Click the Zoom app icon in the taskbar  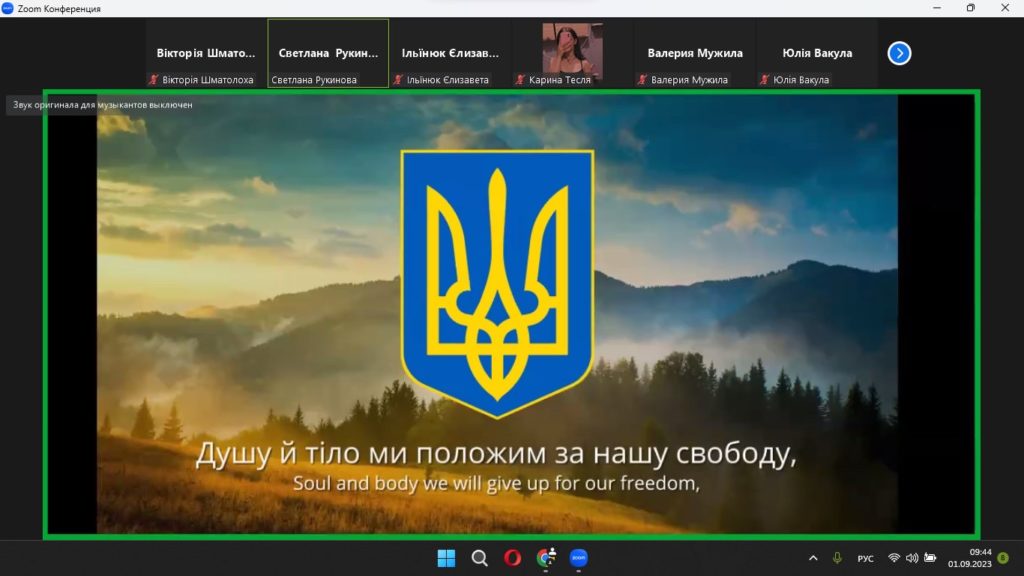click(x=579, y=558)
